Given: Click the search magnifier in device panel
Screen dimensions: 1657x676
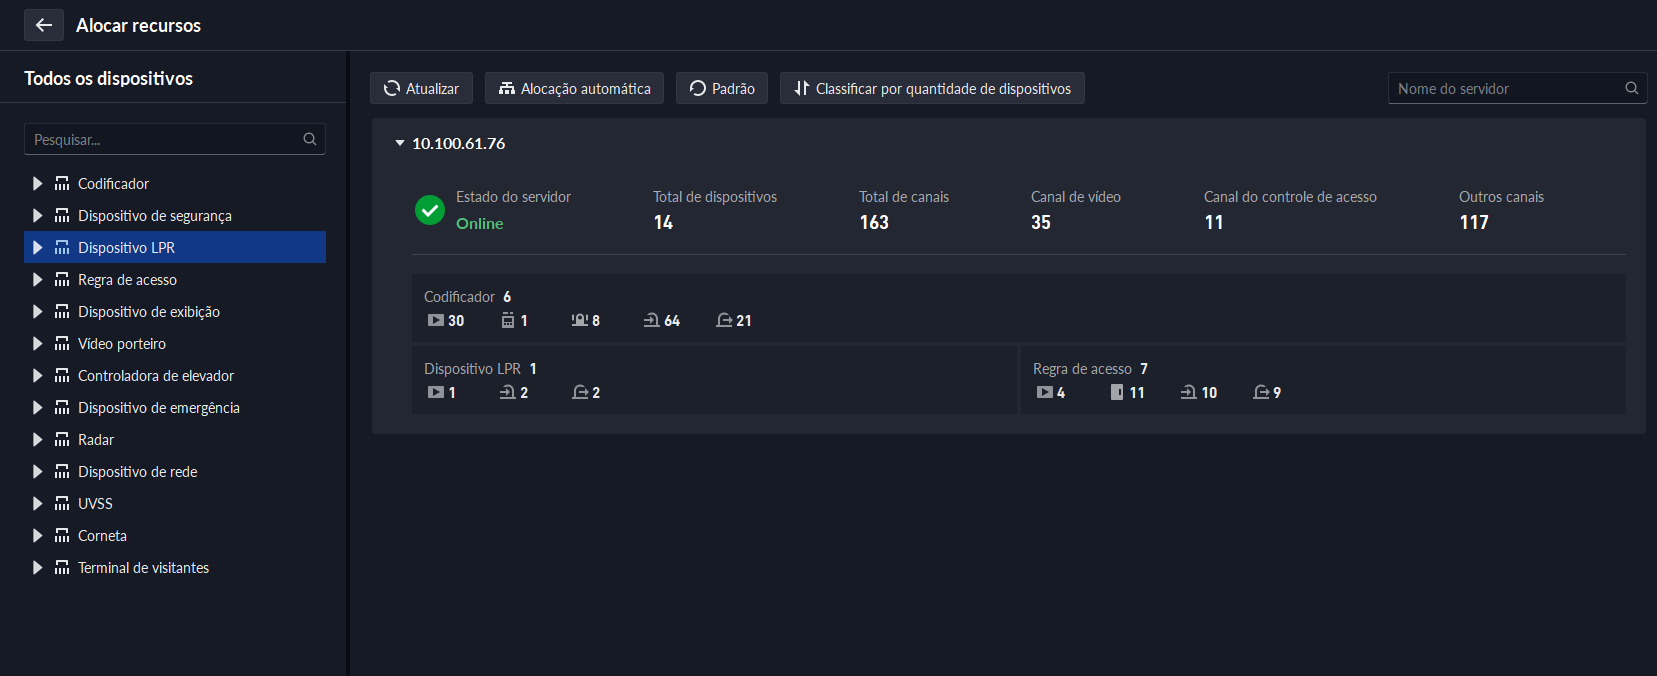Looking at the screenshot, I should [310, 139].
